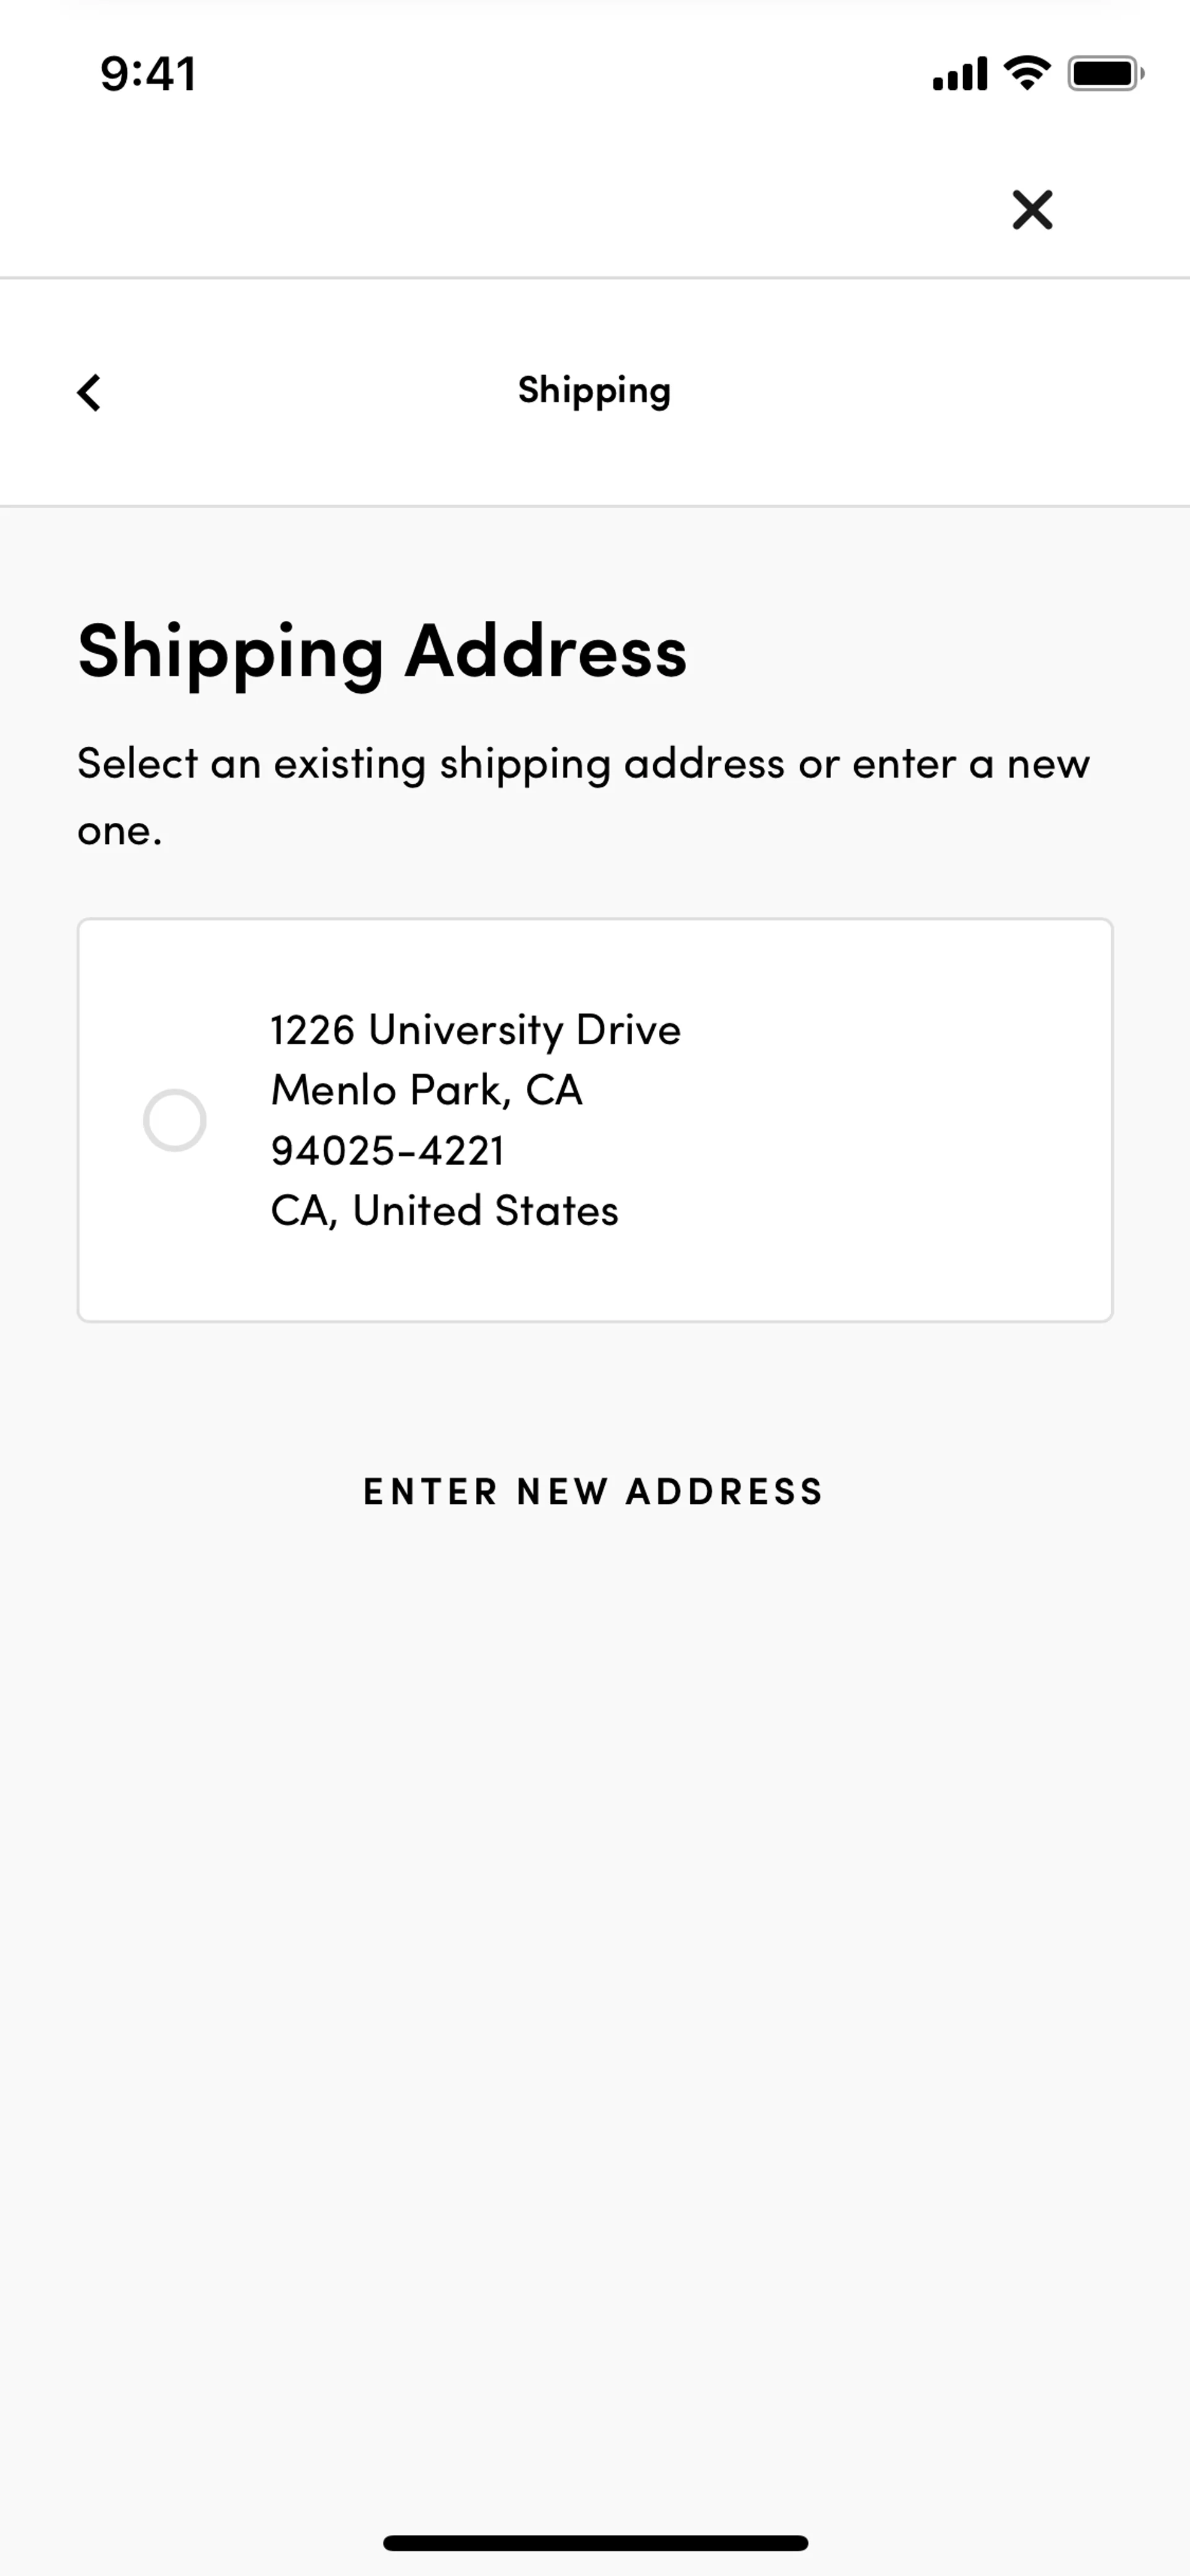Screen dimensions: 1190x2576
Task: Tap the Wi-Fi status icon
Action: [1026, 73]
